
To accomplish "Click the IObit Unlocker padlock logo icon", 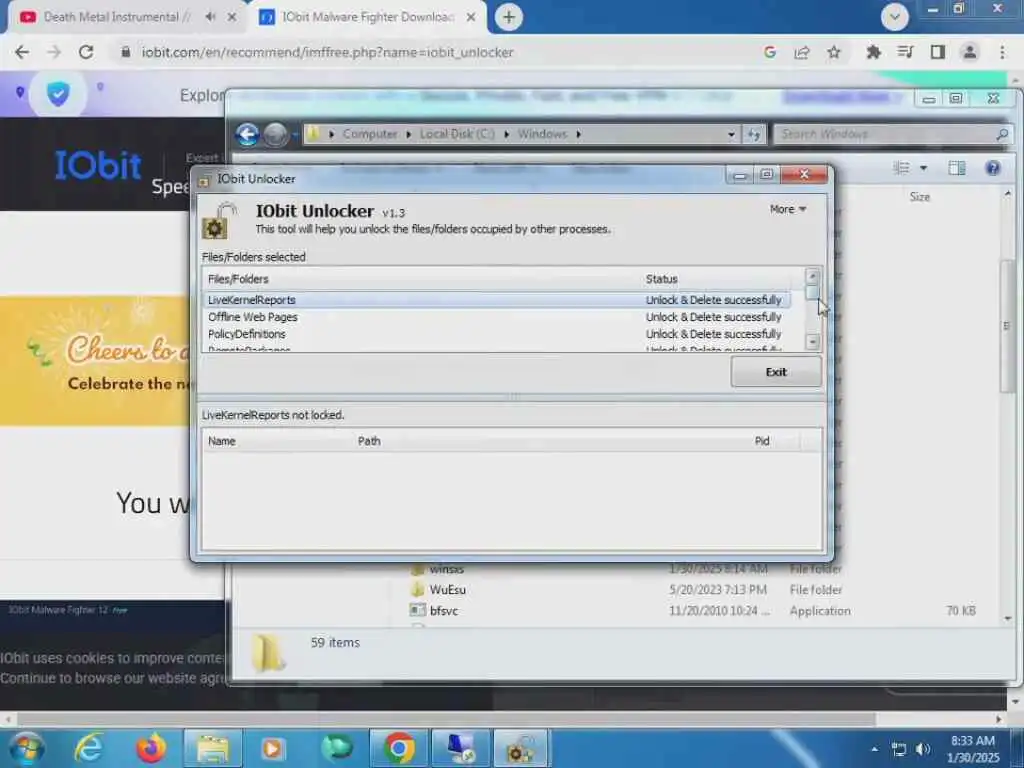I will [218, 221].
